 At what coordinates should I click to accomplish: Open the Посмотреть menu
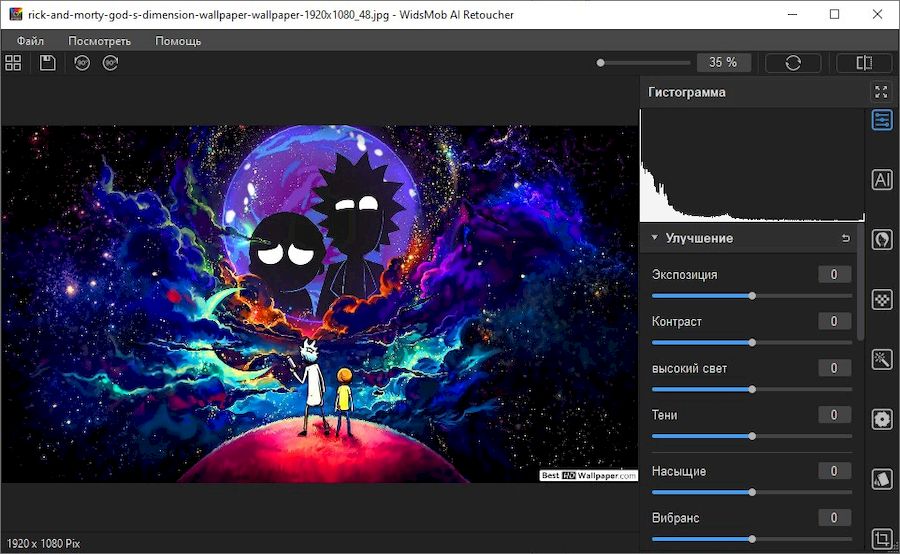click(99, 41)
